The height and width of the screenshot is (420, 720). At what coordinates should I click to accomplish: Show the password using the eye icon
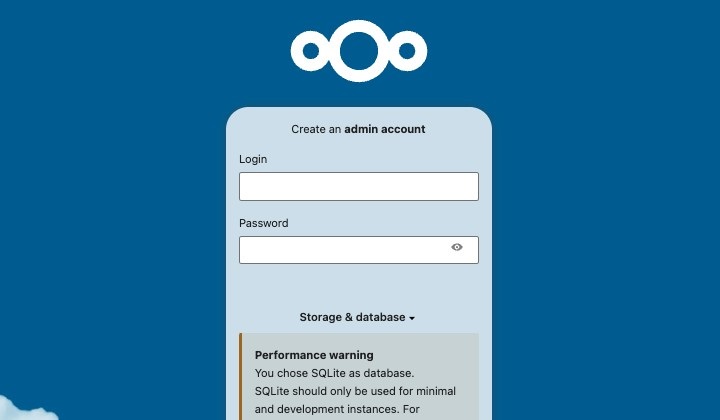point(457,247)
